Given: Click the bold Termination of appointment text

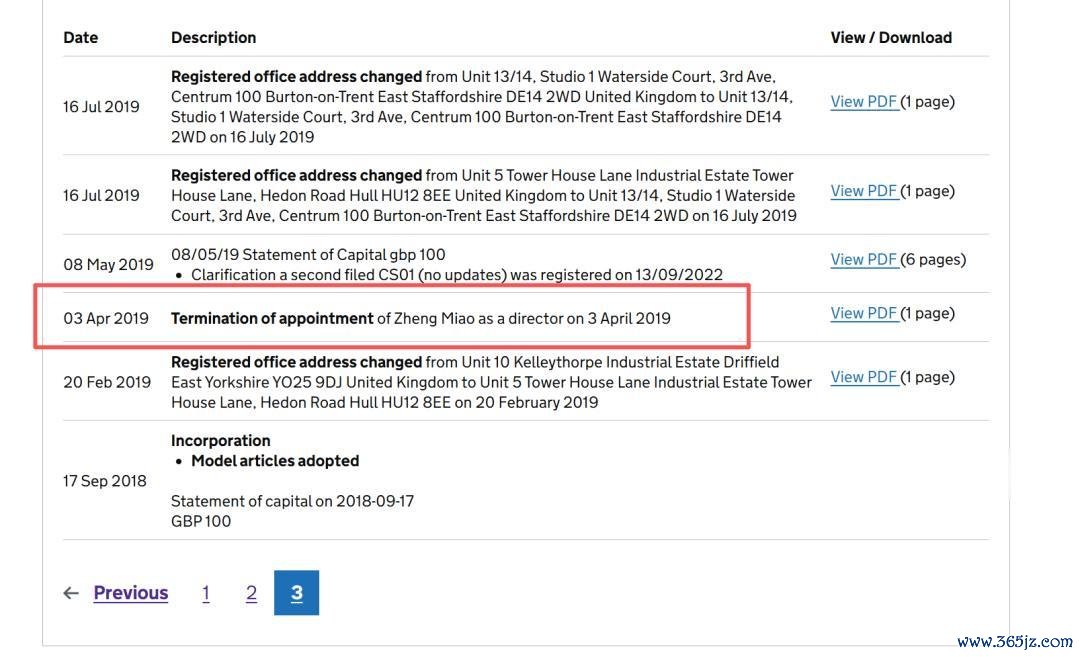Looking at the screenshot, I should click(x=272, y=318).
